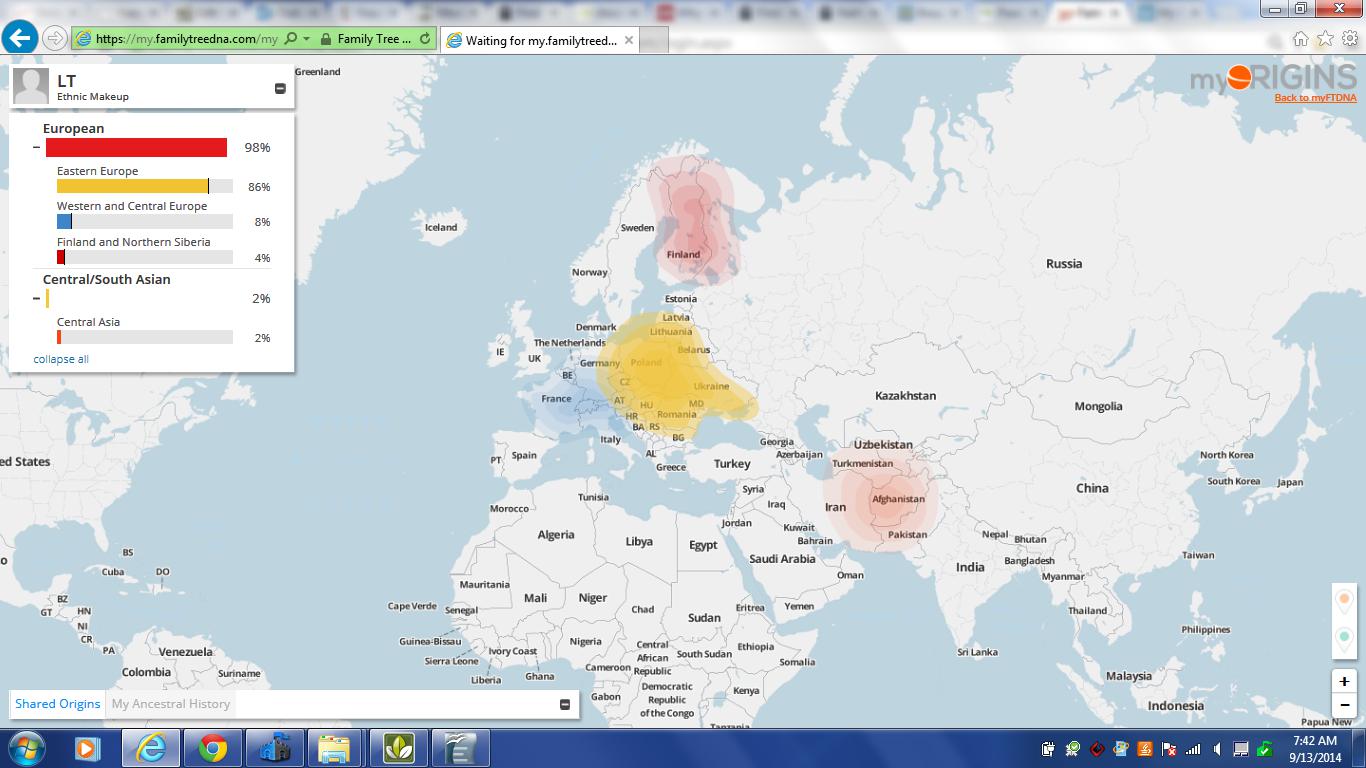1366x768 pixels.
Task: Click the Central Asia 2% bar
Action: click(x=59, y=337)
